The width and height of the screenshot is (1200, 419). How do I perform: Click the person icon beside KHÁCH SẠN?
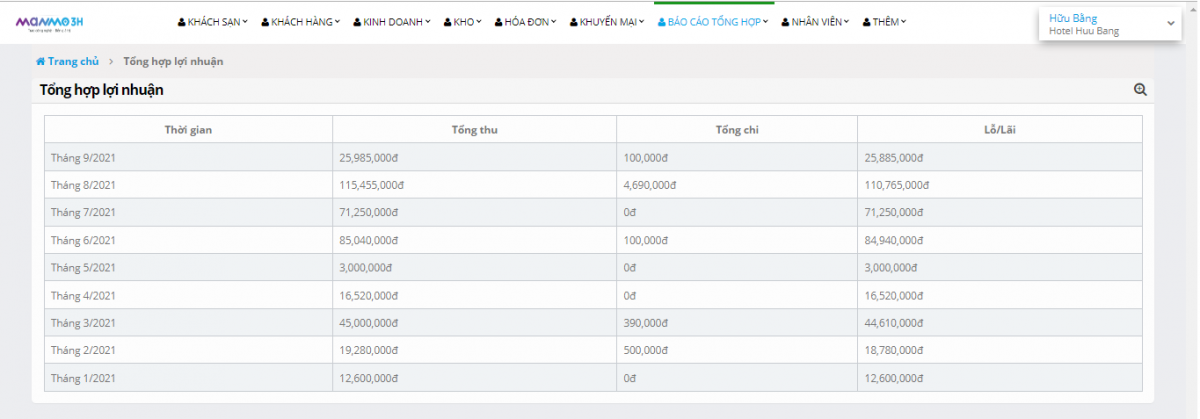[181, 22]
